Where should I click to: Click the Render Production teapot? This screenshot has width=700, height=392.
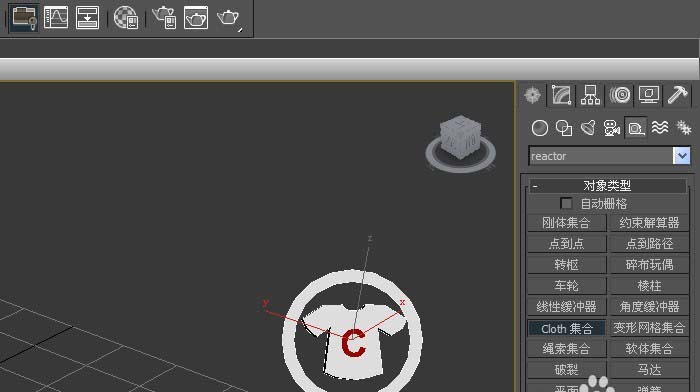click(x=229, y=18)
